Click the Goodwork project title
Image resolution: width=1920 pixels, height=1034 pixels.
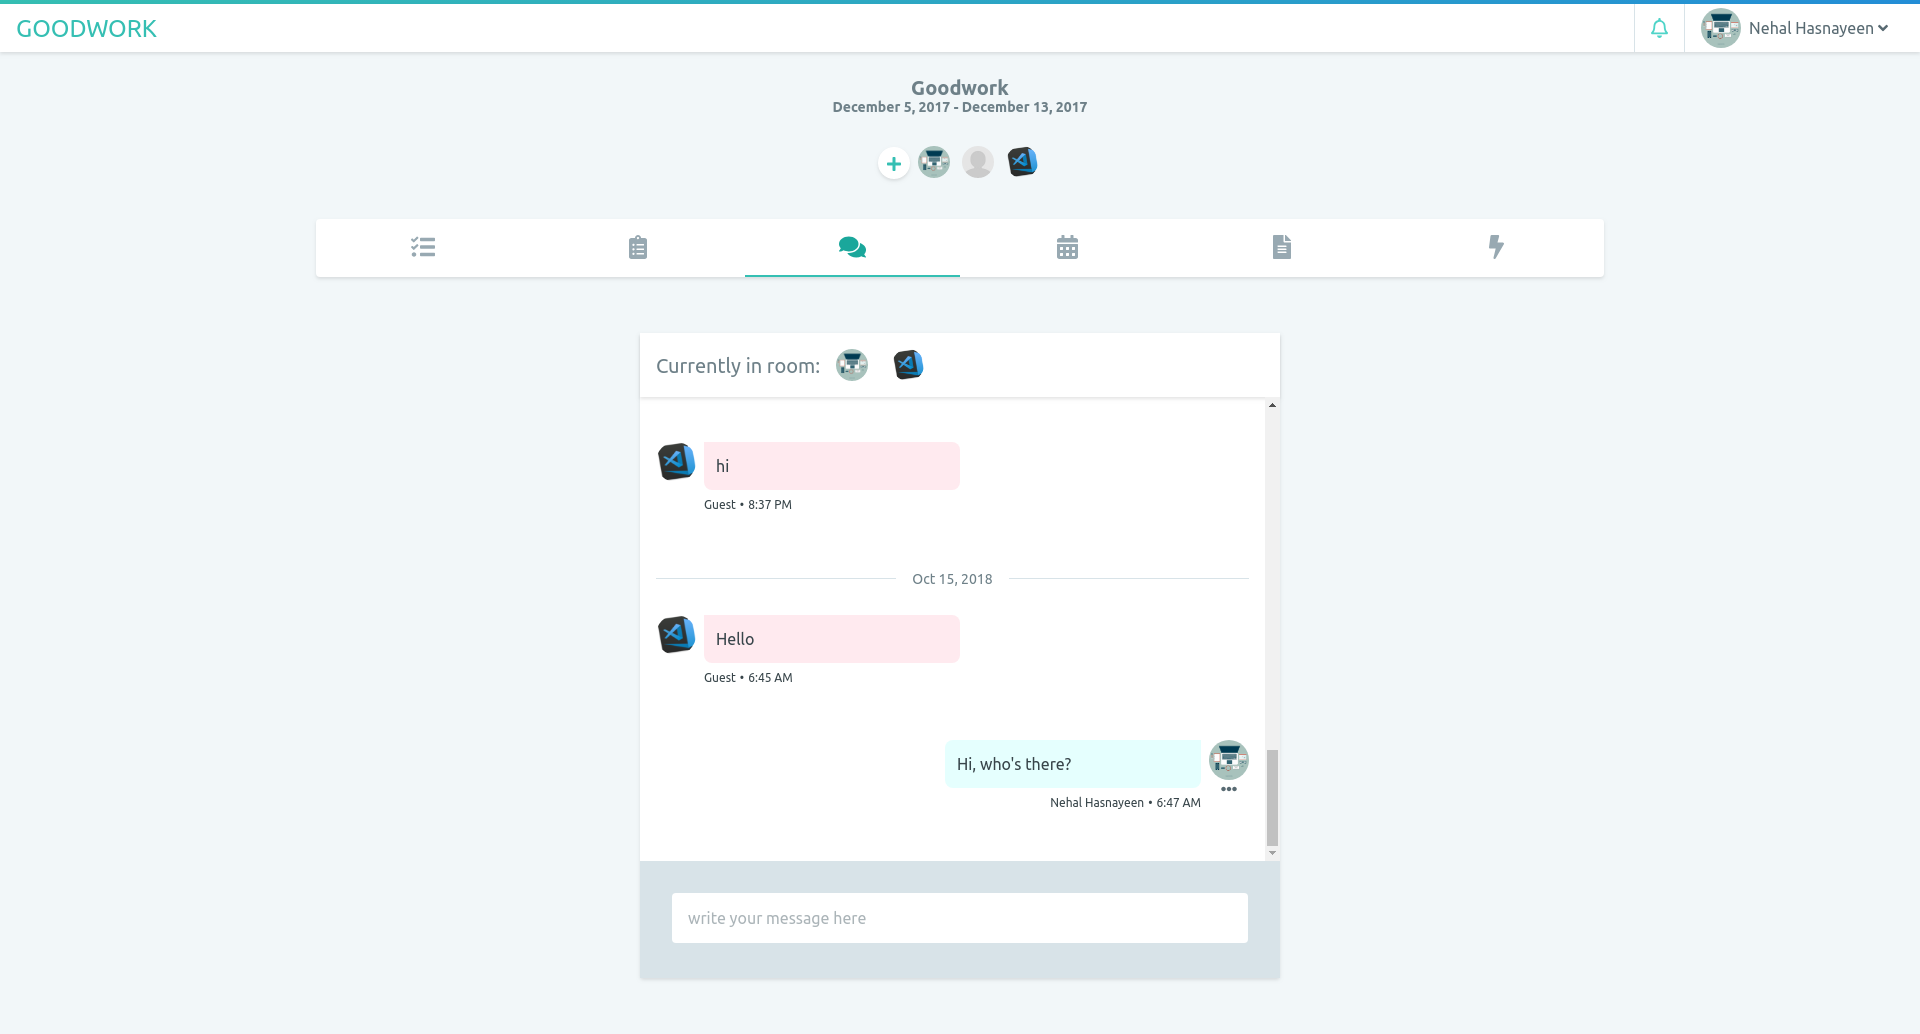point(960,88)
